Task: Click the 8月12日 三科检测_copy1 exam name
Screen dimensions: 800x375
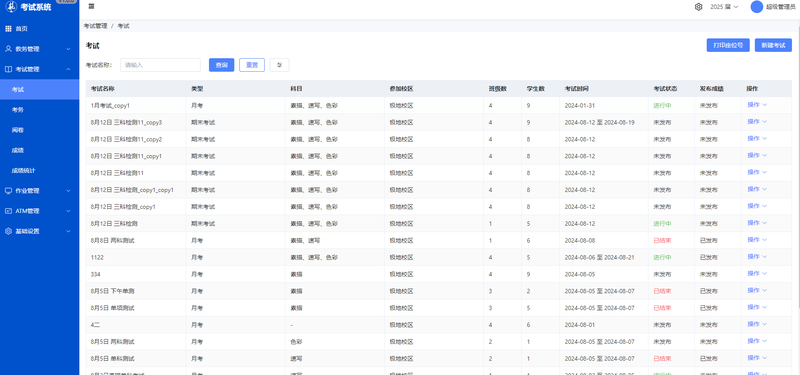Action: pos(123,207)
